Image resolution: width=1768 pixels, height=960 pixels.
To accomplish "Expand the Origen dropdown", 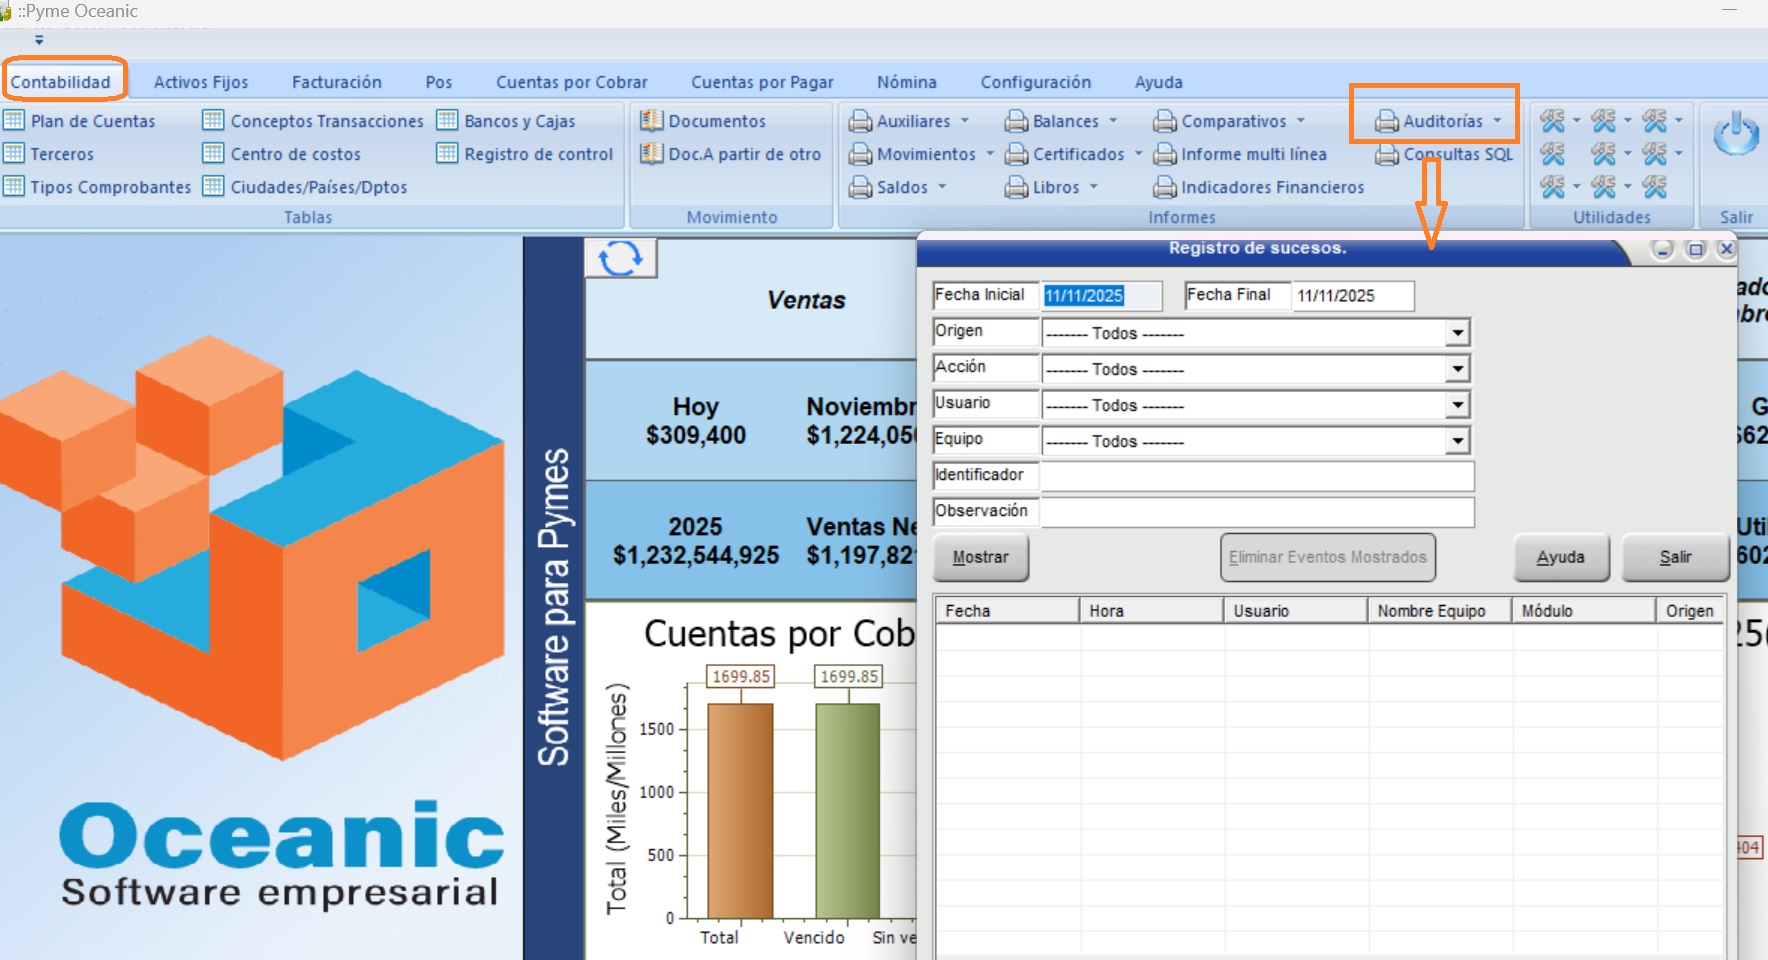I will (x=1457, y=333).
